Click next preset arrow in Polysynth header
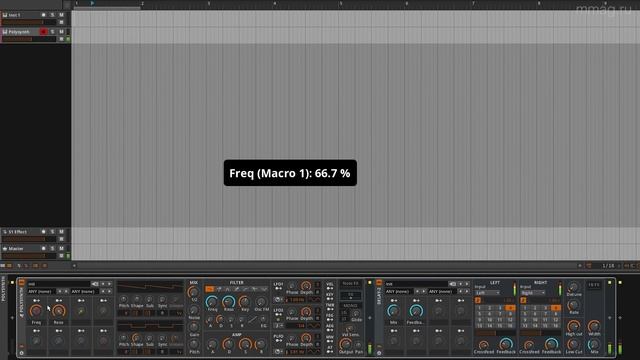The image size is (640, 360). click(x=109, y=284)
